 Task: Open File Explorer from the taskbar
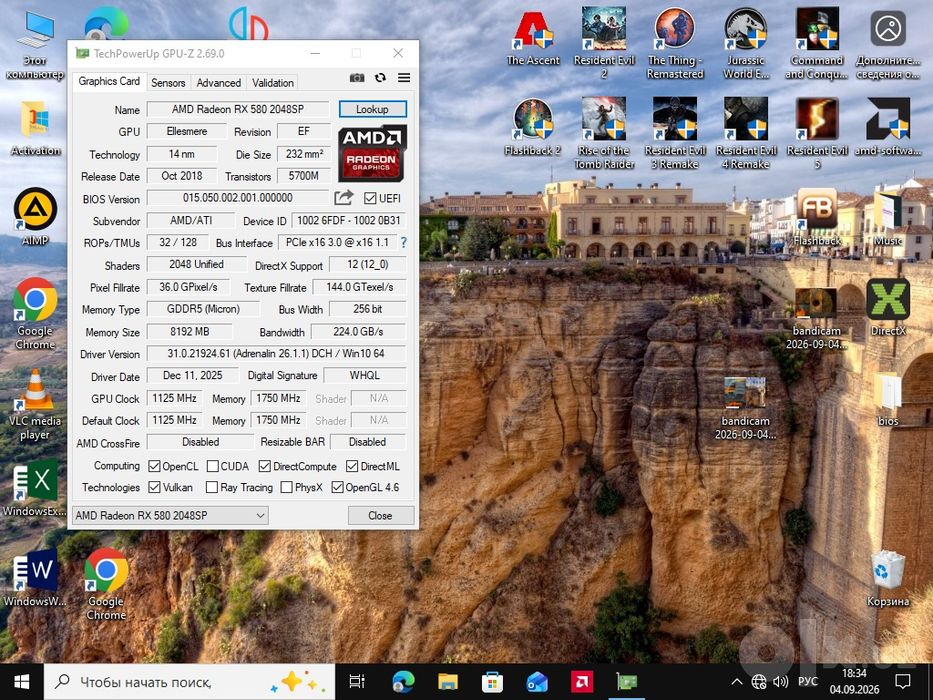[447, 682]
